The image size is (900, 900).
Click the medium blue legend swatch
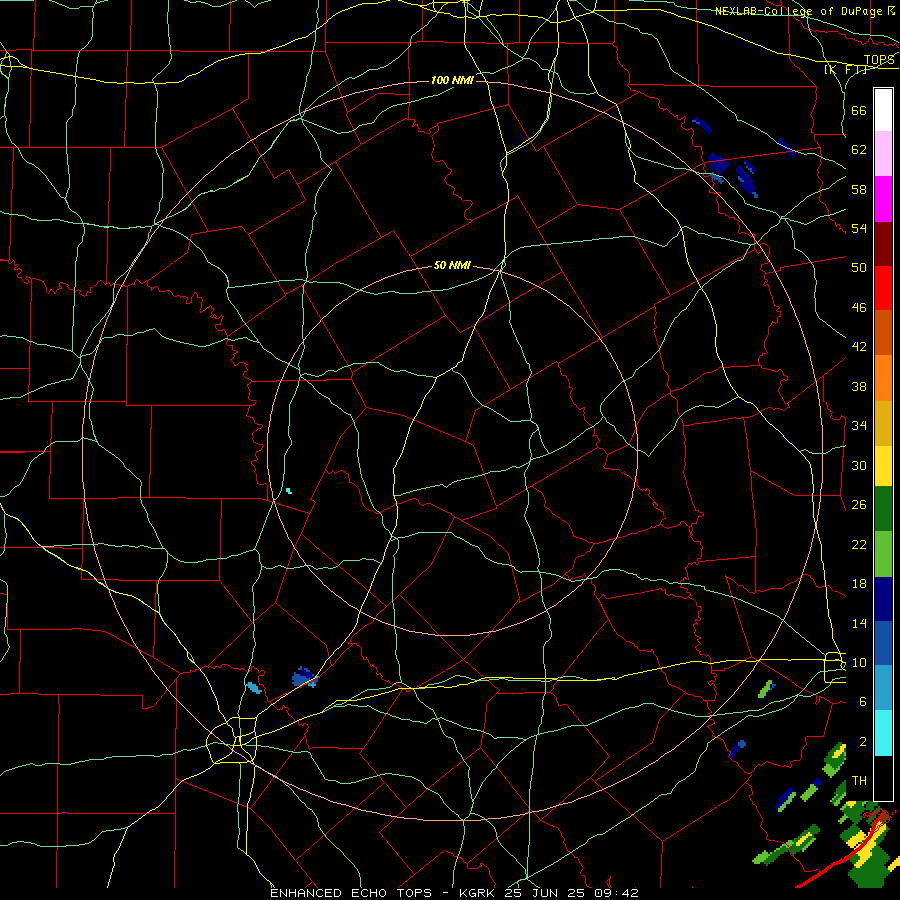(883, 643)
